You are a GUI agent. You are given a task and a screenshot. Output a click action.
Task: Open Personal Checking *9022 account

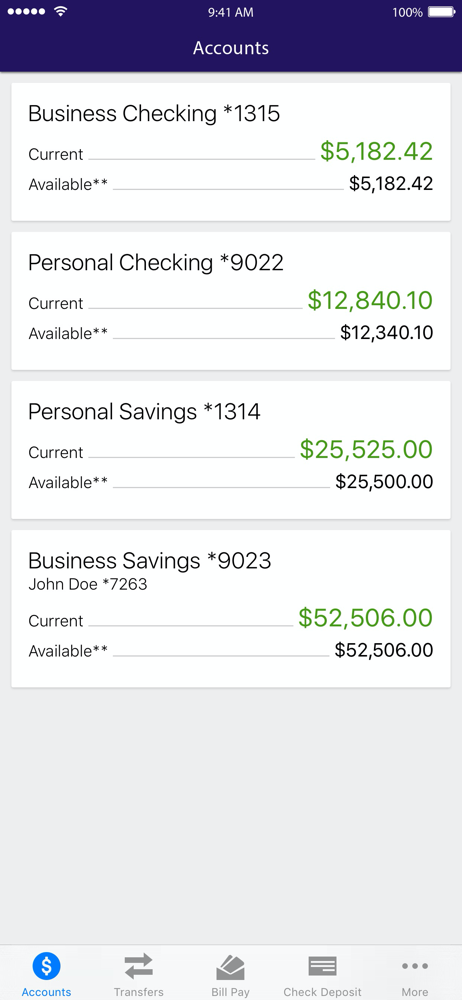click(231, 300)
